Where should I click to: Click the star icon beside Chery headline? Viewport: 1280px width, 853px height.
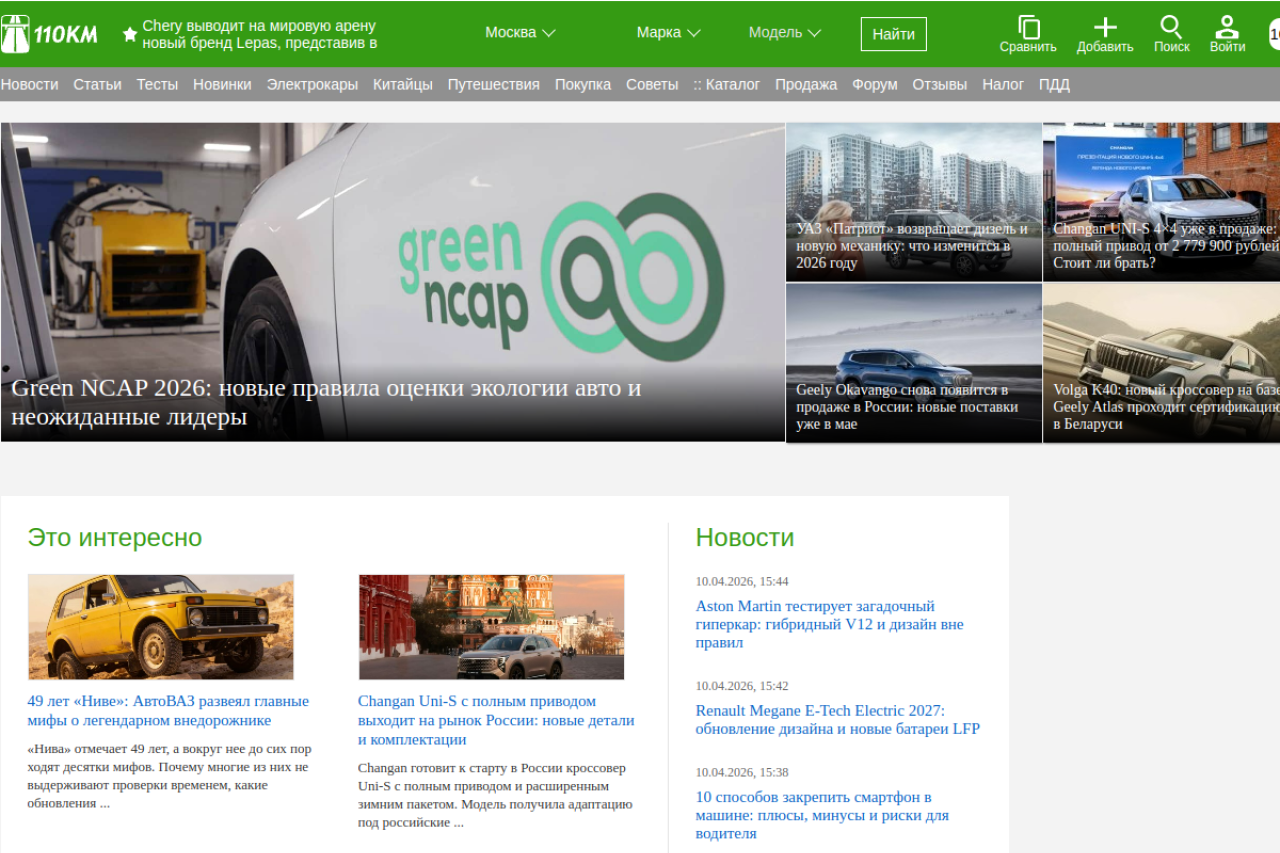[130, 34]
